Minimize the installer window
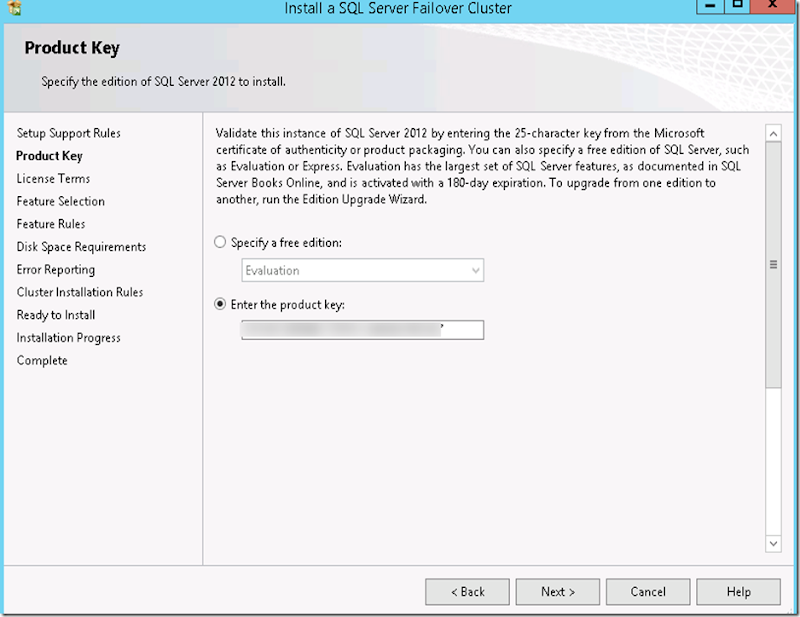The image size is (800, 617). [710, 6]
